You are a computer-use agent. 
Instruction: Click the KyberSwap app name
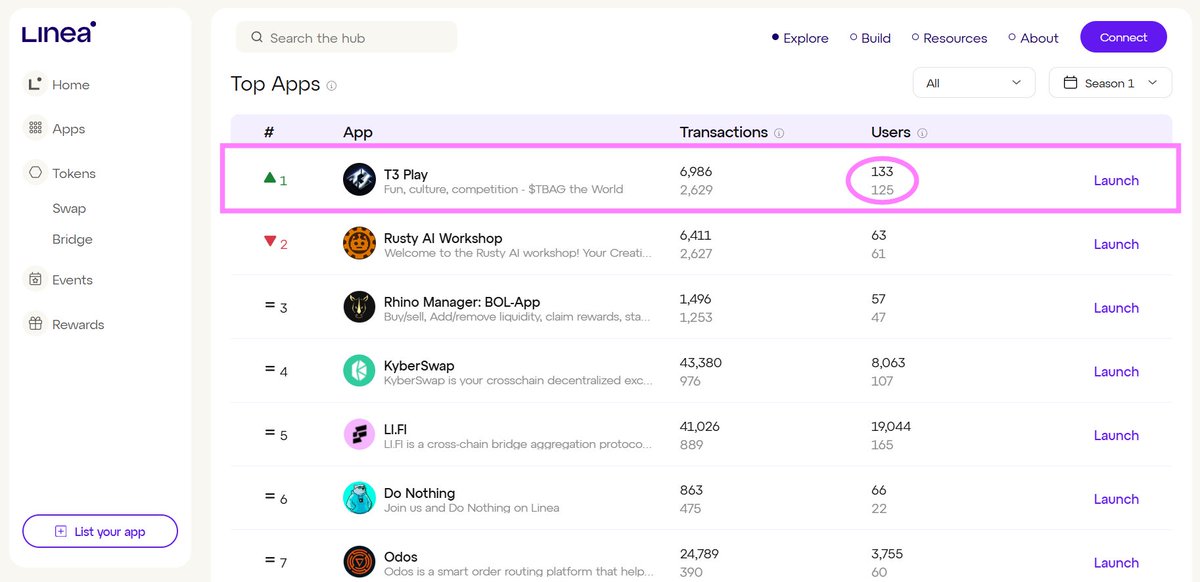419,365
